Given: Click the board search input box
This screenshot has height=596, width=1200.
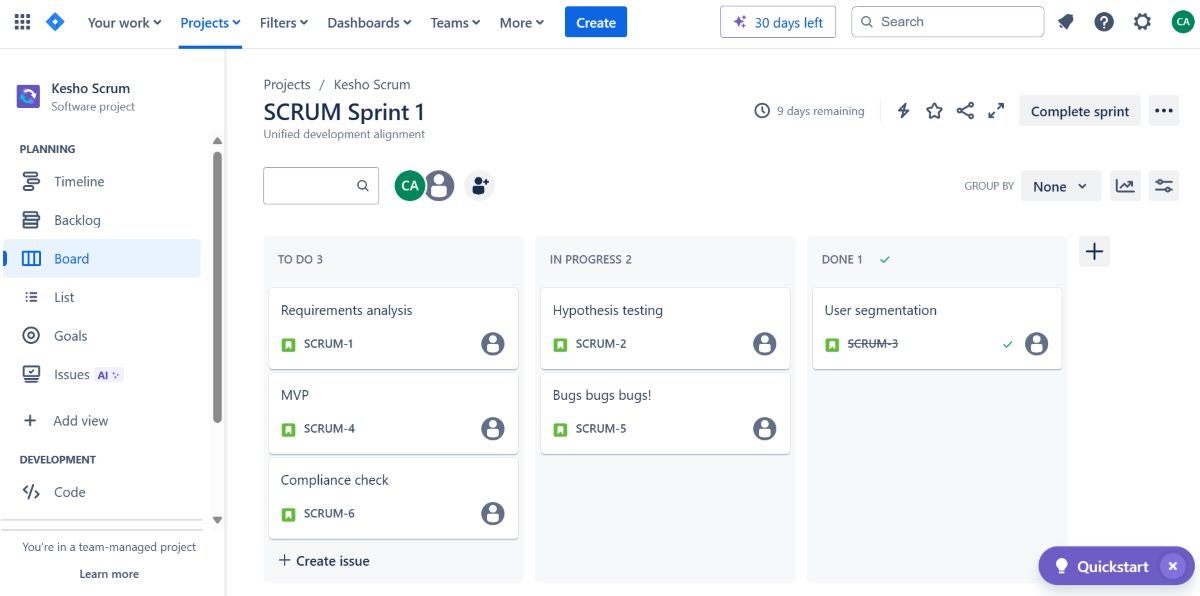Looking at the screenshot, I should click(x=321, y=186).
